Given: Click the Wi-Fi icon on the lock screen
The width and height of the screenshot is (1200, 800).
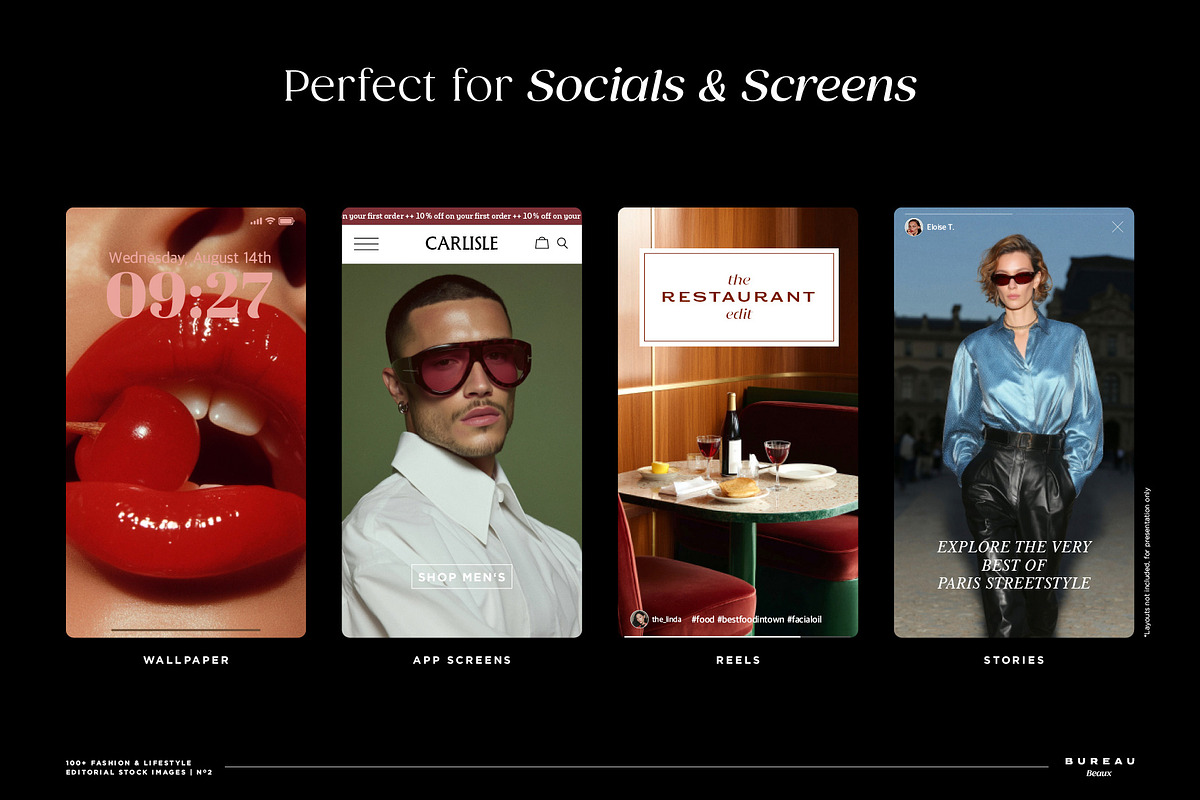Looking at the screenshot, I should point(270,220).
